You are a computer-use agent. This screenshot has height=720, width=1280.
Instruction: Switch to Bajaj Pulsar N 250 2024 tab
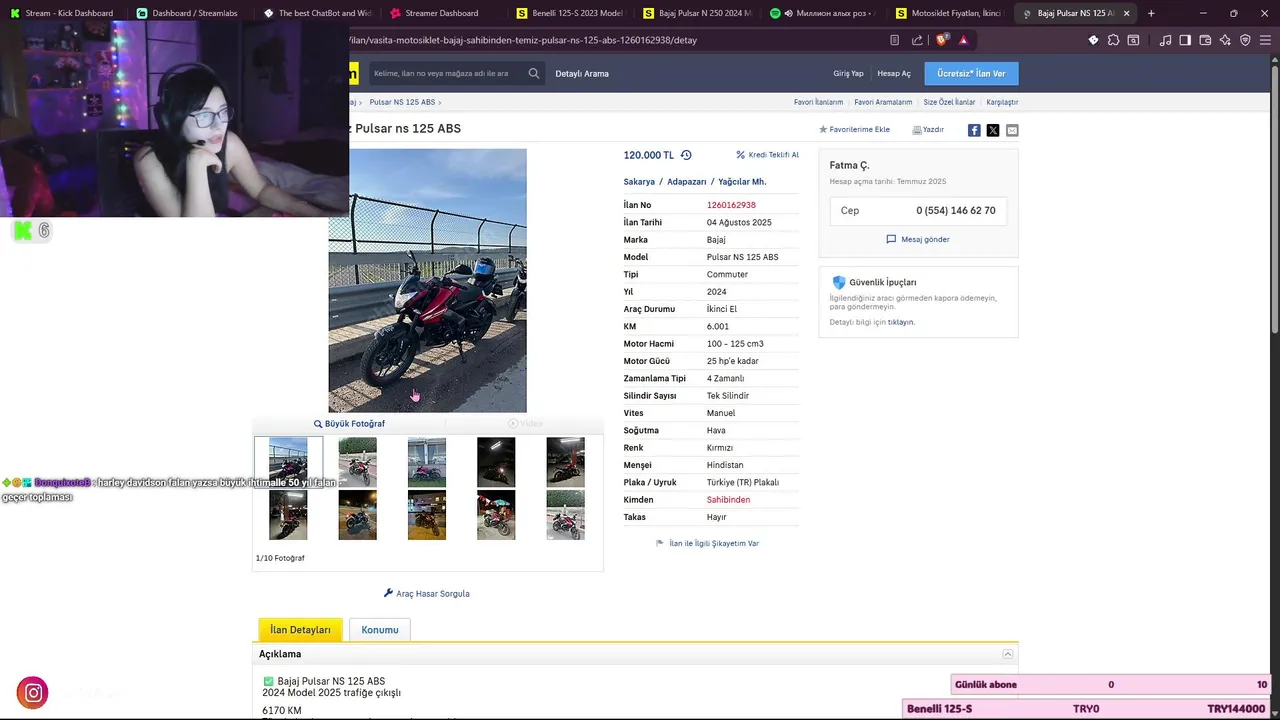697,13
